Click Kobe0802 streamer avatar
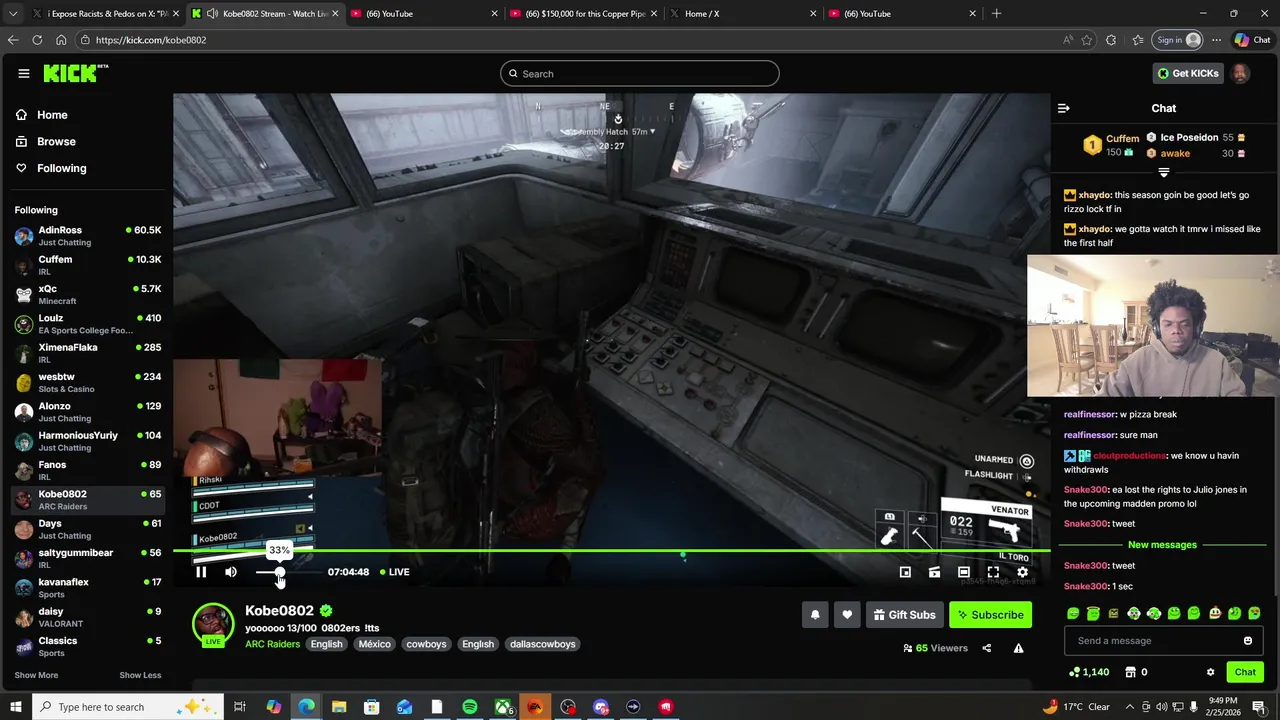 pyautogui.click(x=213, y=623)
